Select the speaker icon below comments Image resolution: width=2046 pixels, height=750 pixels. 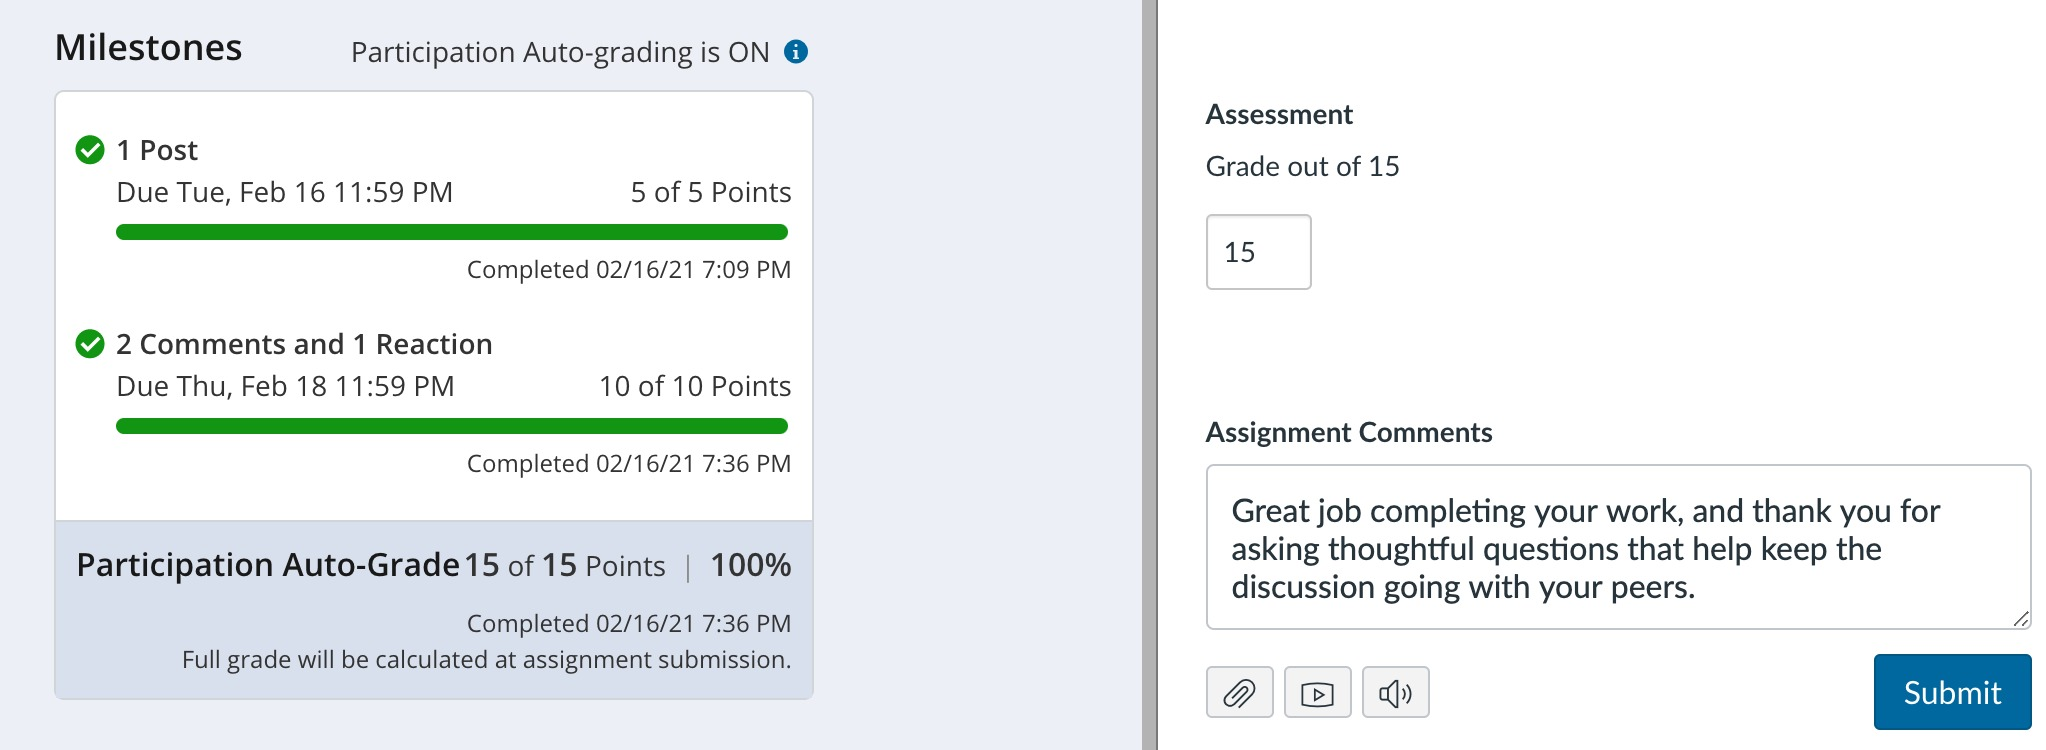[1396, 691]
